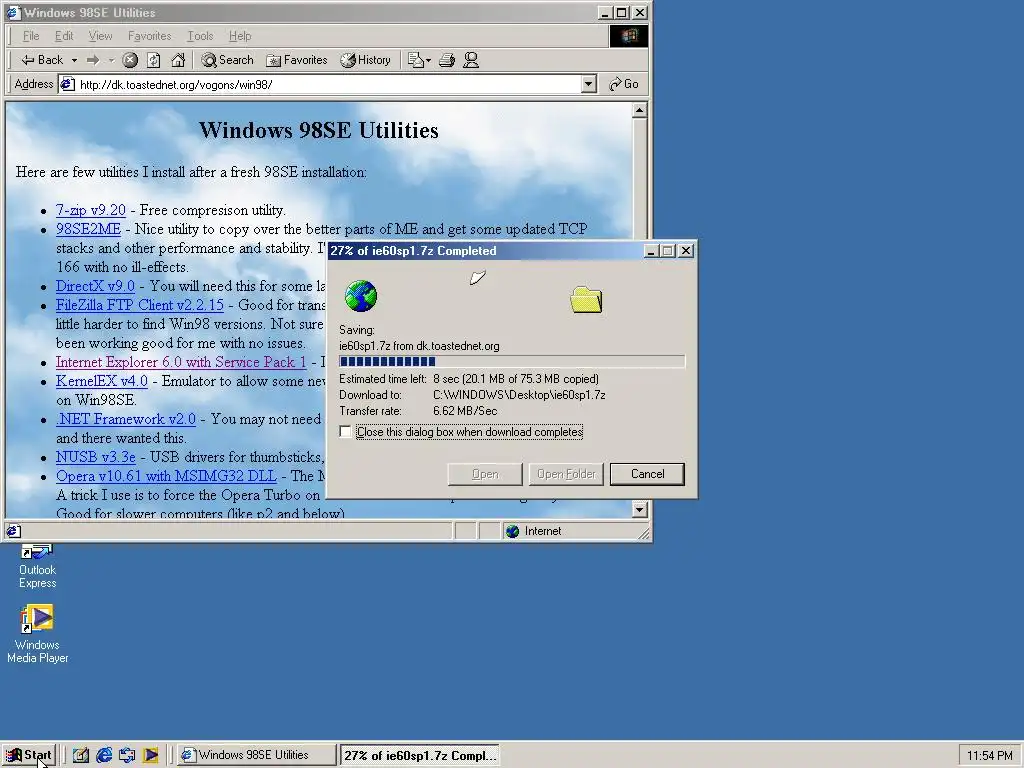1024x768 pixels.
Task: Open the Tools menu
Action: pyautogui.click(x=200, y=36)
